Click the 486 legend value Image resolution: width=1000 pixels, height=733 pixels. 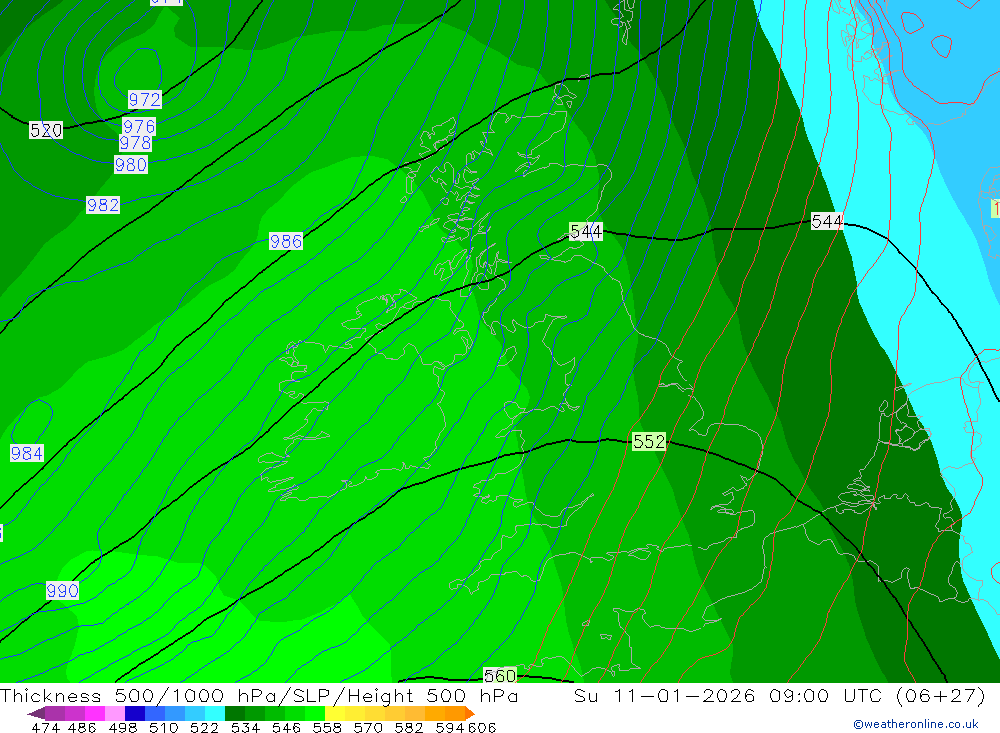click(x=82, y=727)
